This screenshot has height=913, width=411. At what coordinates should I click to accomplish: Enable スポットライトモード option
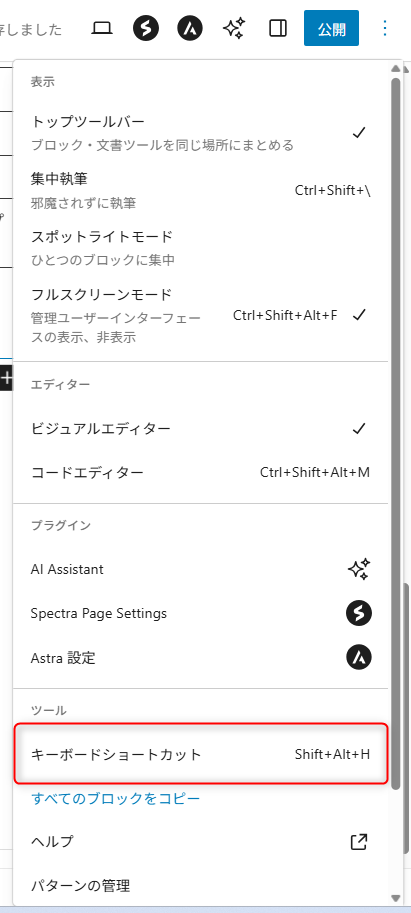click(200, 248)
